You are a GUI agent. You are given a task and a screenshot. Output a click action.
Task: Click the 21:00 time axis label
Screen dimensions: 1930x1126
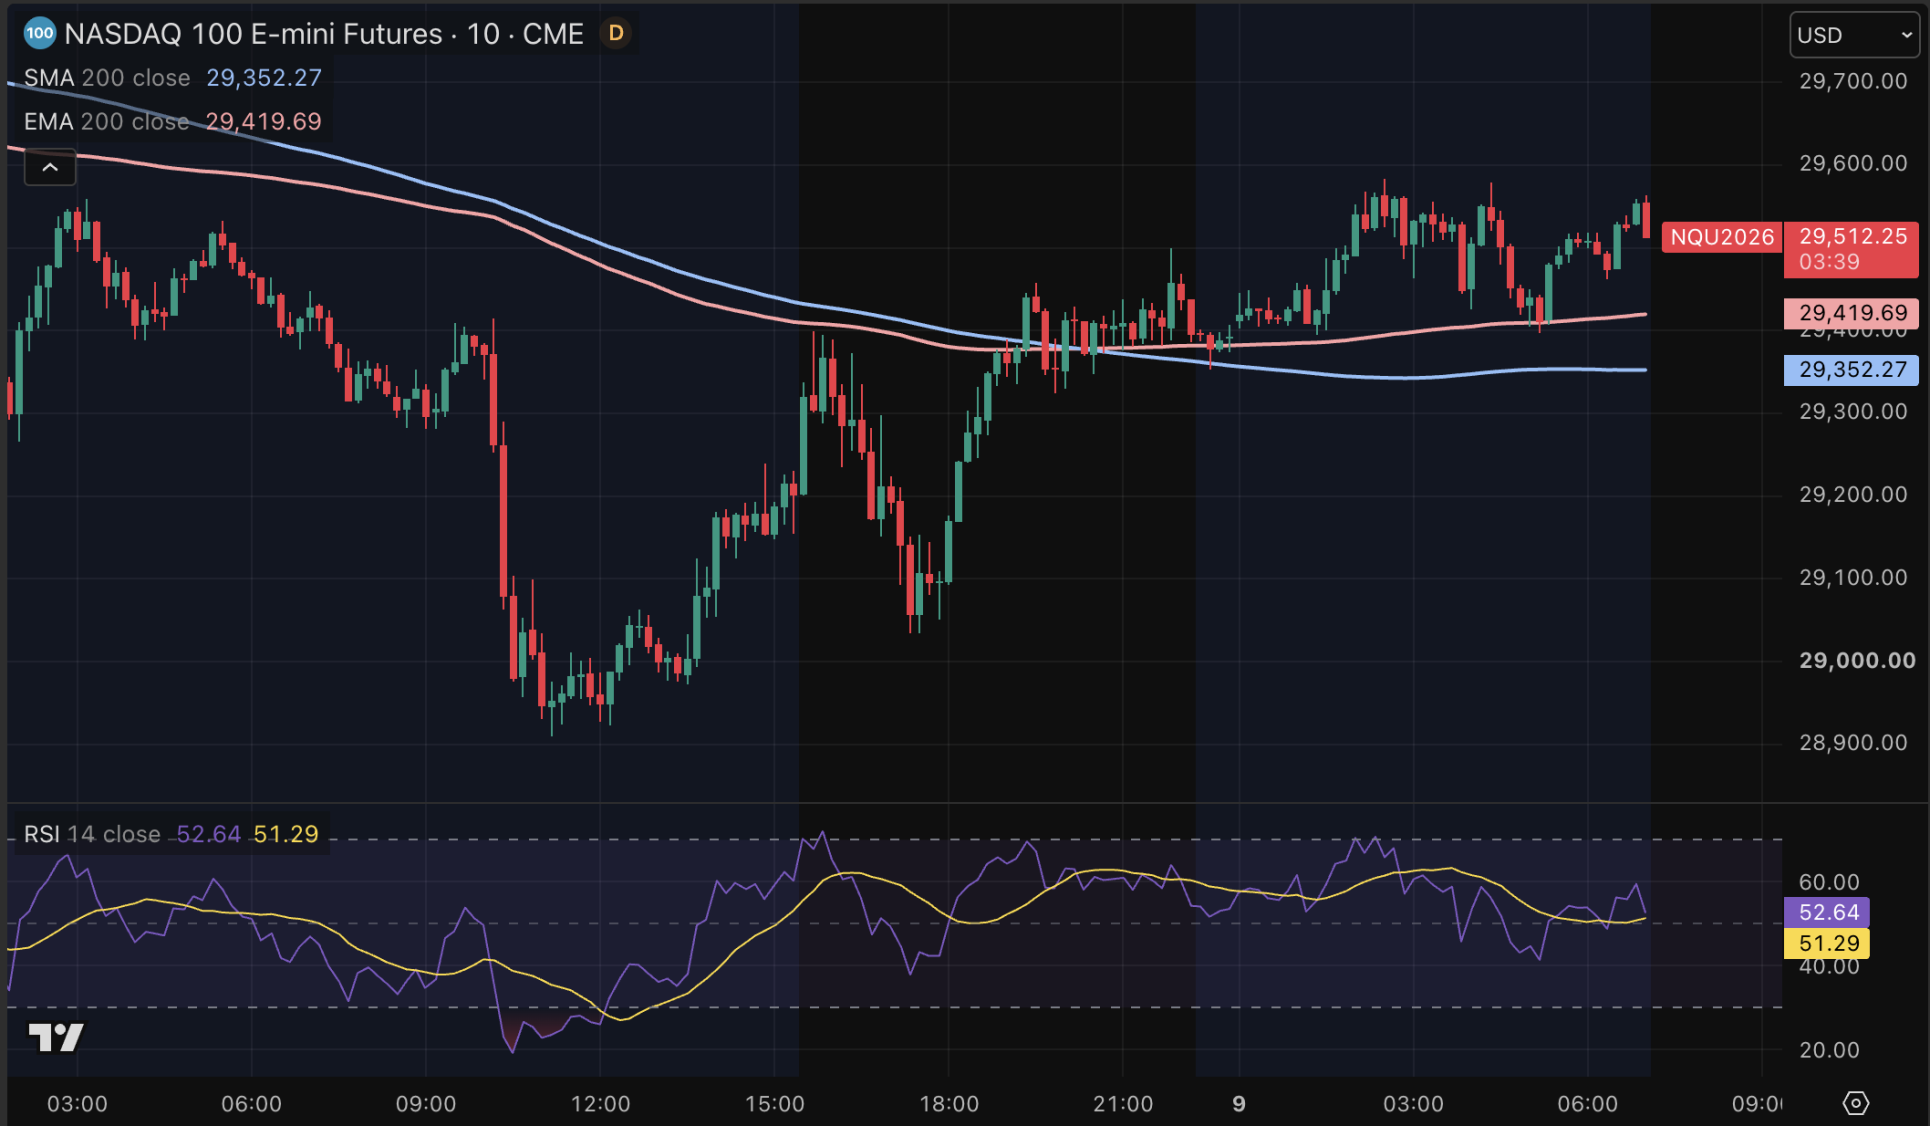[1123, 1104]
